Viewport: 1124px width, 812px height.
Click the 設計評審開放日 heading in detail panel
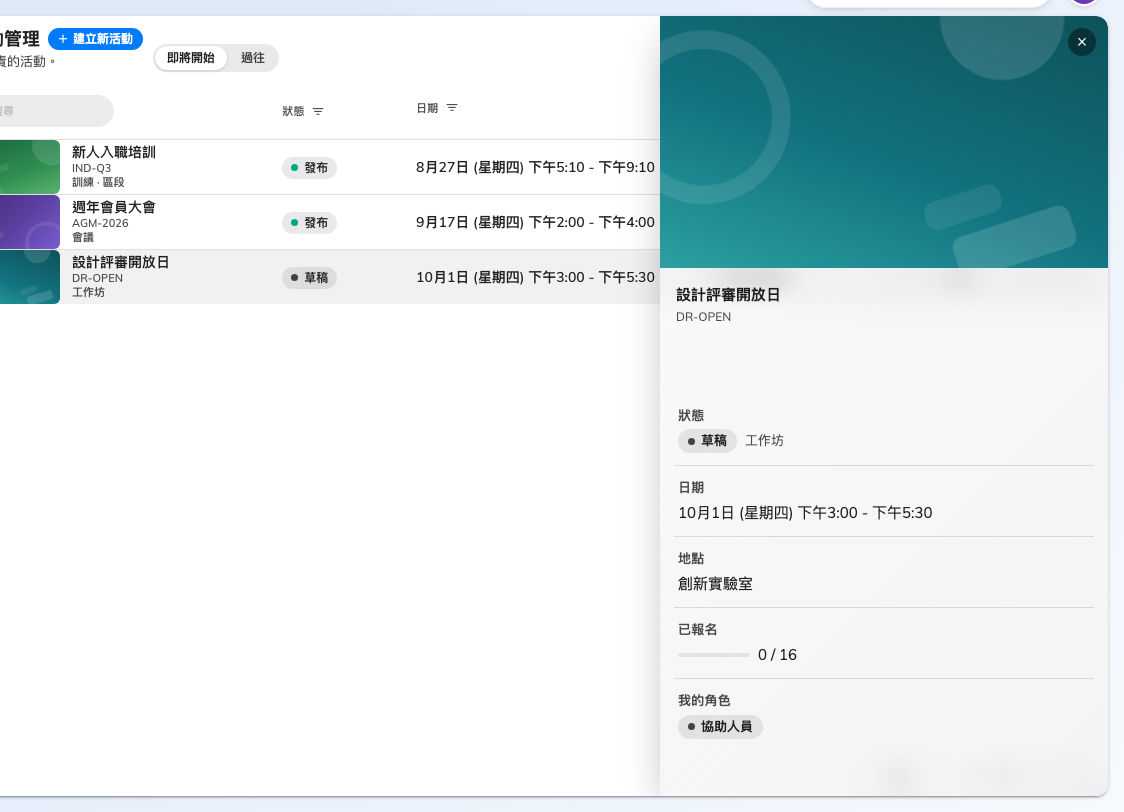coord(728,295)
